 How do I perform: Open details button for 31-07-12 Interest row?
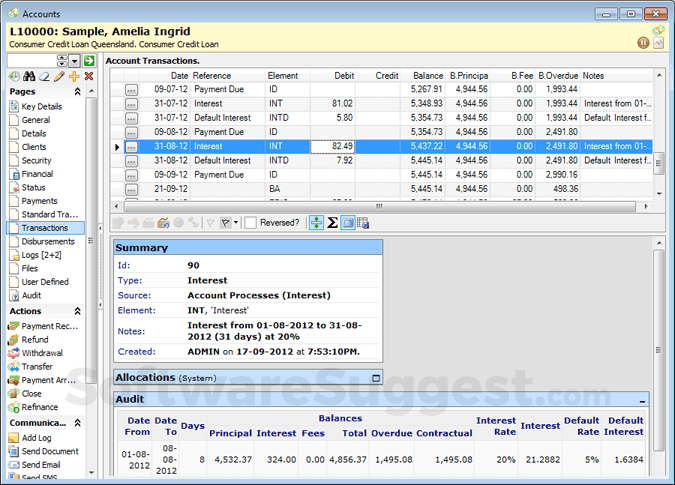tap(131, 103)
